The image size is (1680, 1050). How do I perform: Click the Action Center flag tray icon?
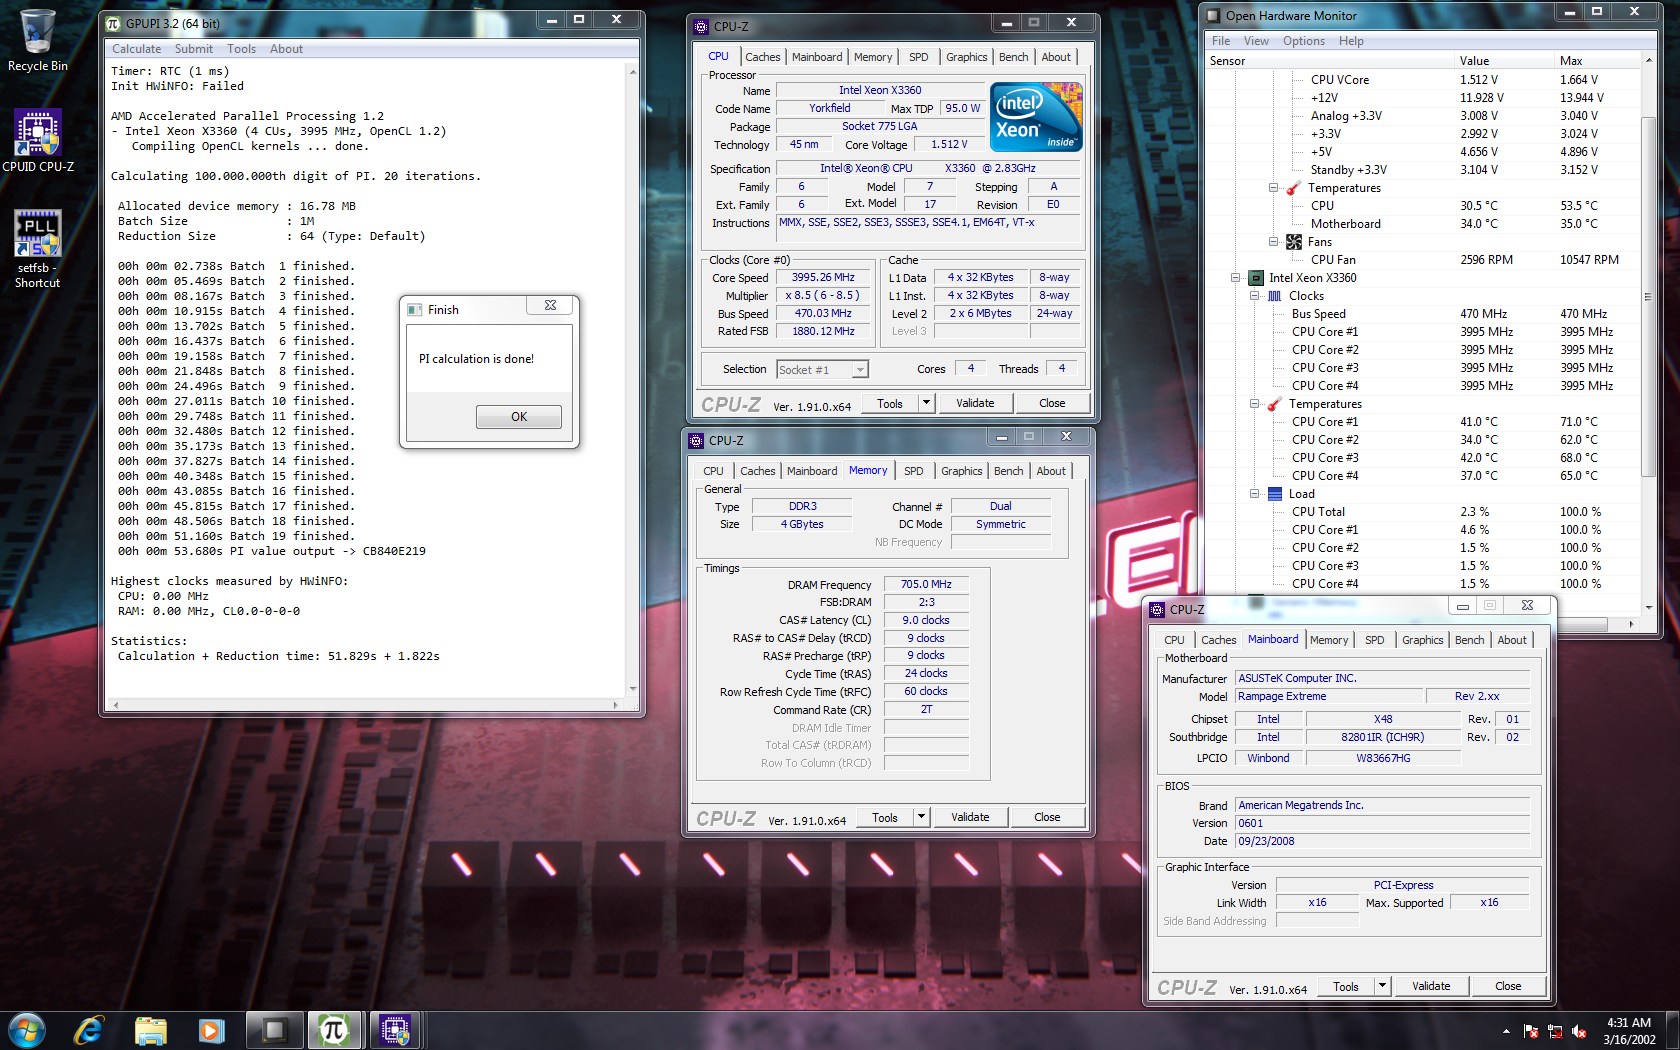coord(1531,1031)
